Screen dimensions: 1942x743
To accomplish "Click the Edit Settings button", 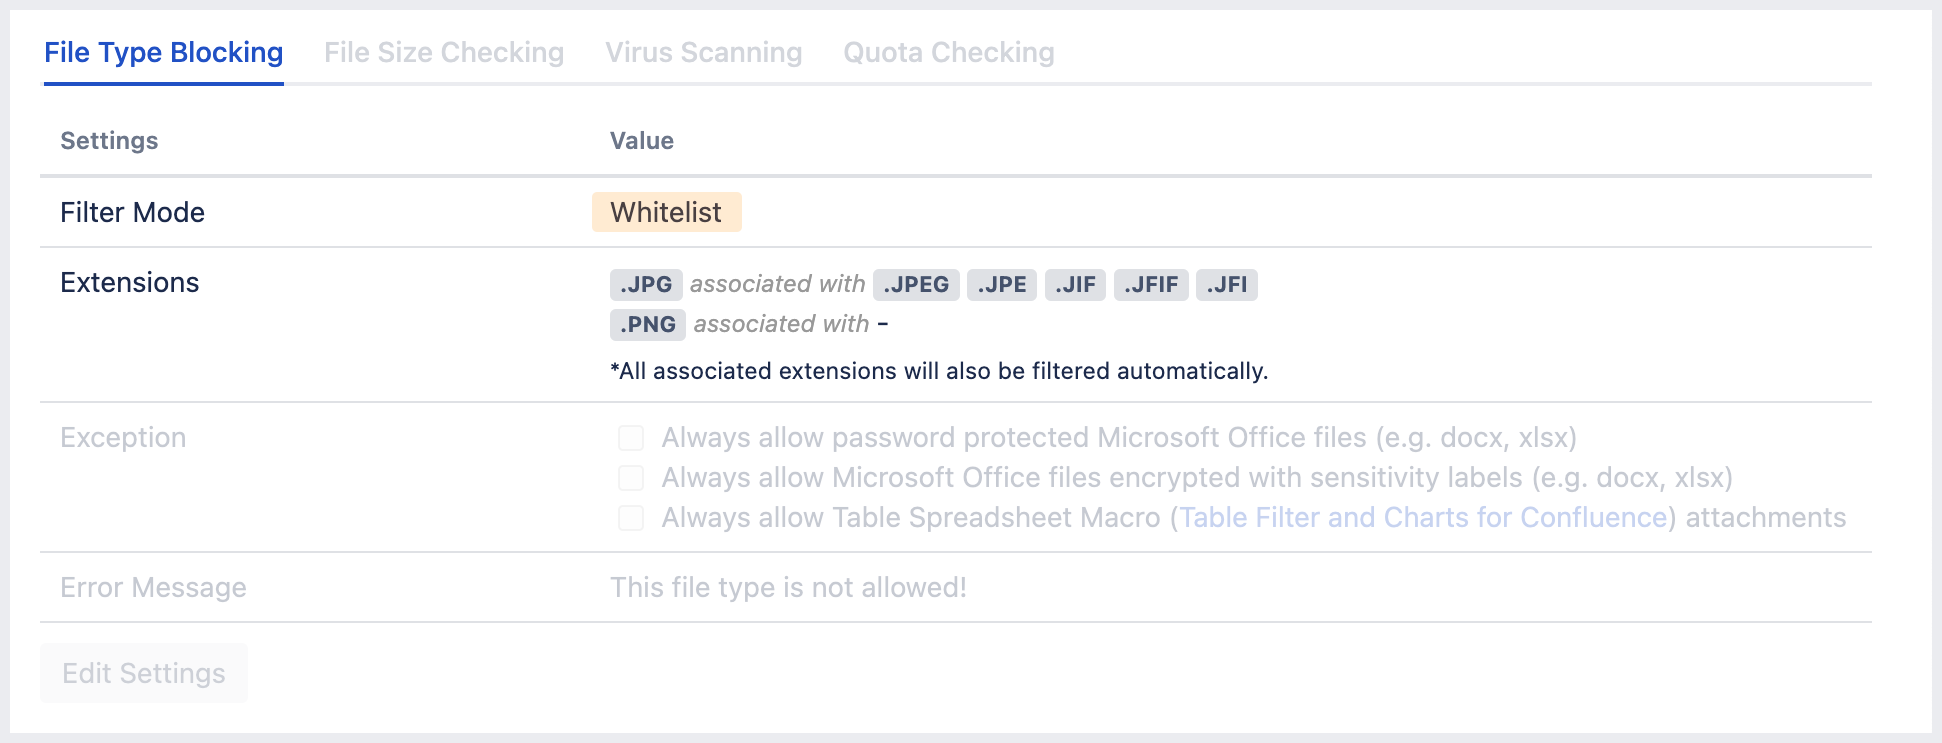I will (x=143, y=673).
